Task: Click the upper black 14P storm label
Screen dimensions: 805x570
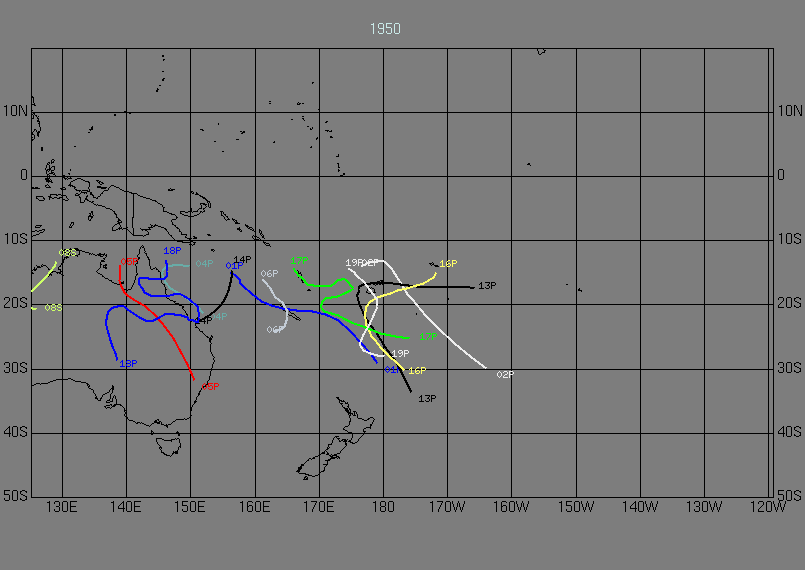Action: pyautogui.click(x=242, y=260)
